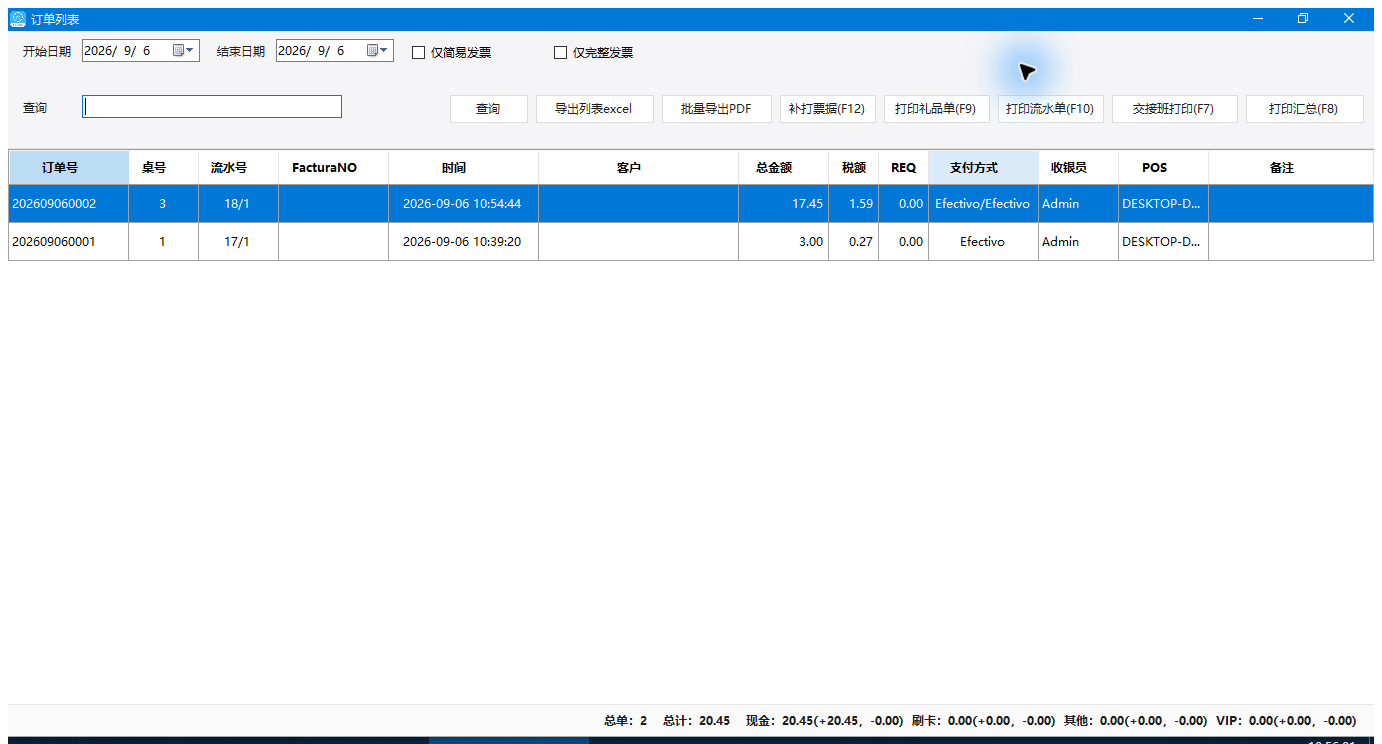
Task: Click the 查询 button
Action: coord(488,109)
